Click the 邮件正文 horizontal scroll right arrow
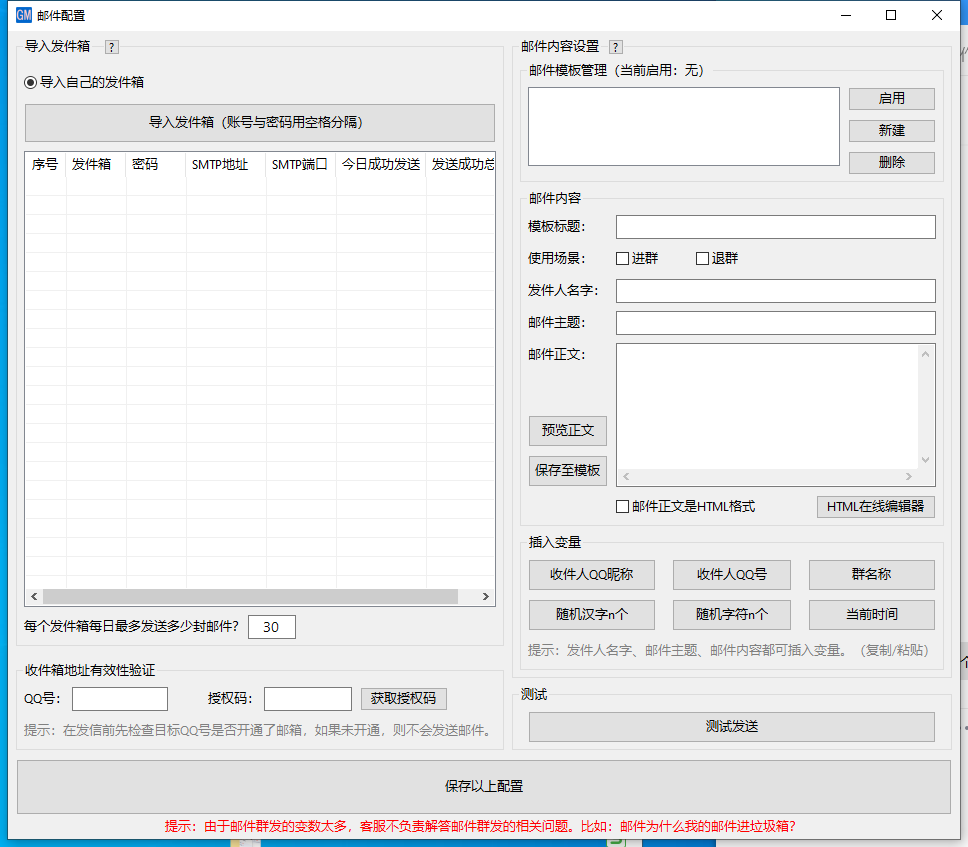This screenshot has width=968, height=847. 909,477
